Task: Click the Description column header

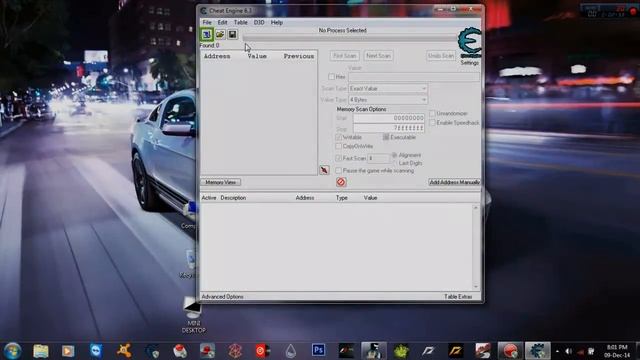Action: point(233,198)
